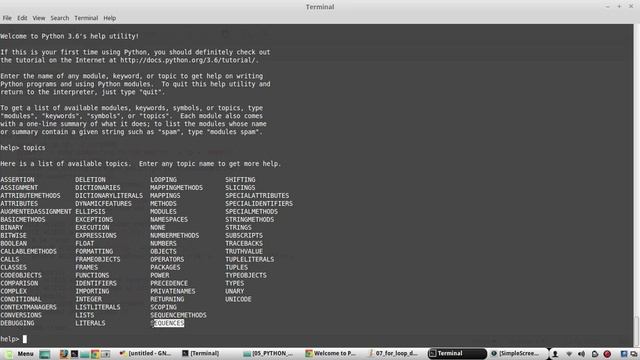
Task: Click the Terminal window title text
Action: point(320,7)
